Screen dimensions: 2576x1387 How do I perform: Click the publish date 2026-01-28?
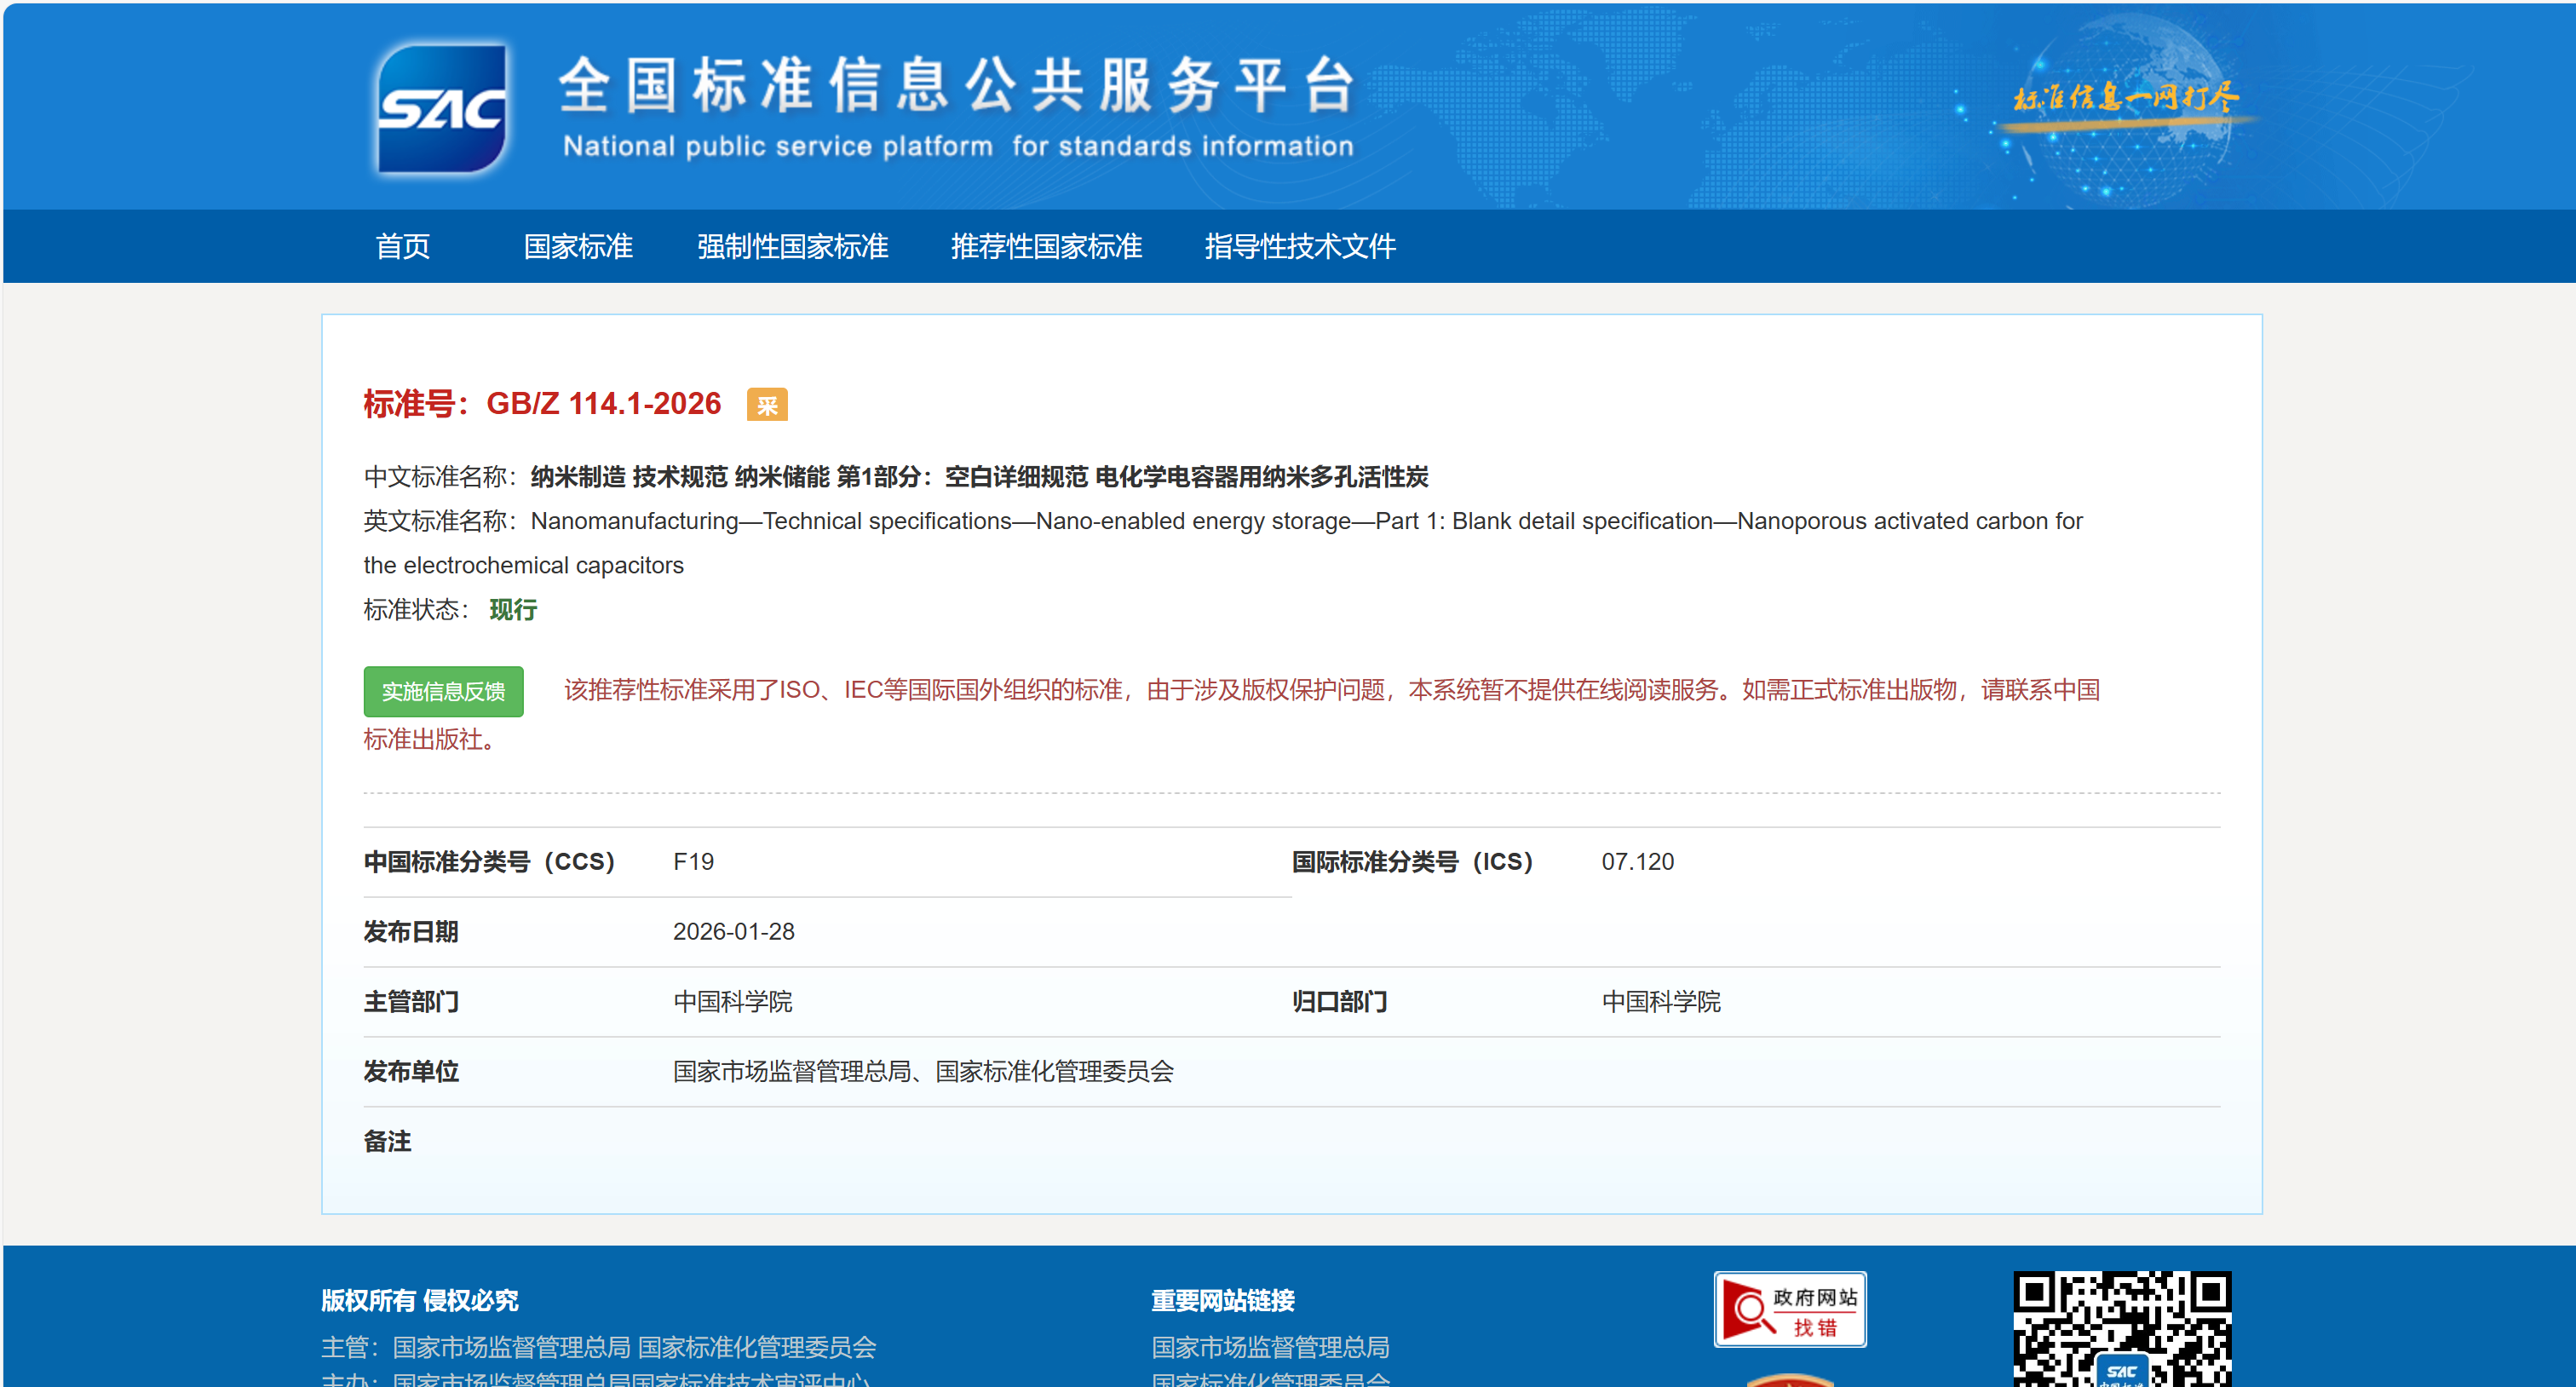(733, 932)
